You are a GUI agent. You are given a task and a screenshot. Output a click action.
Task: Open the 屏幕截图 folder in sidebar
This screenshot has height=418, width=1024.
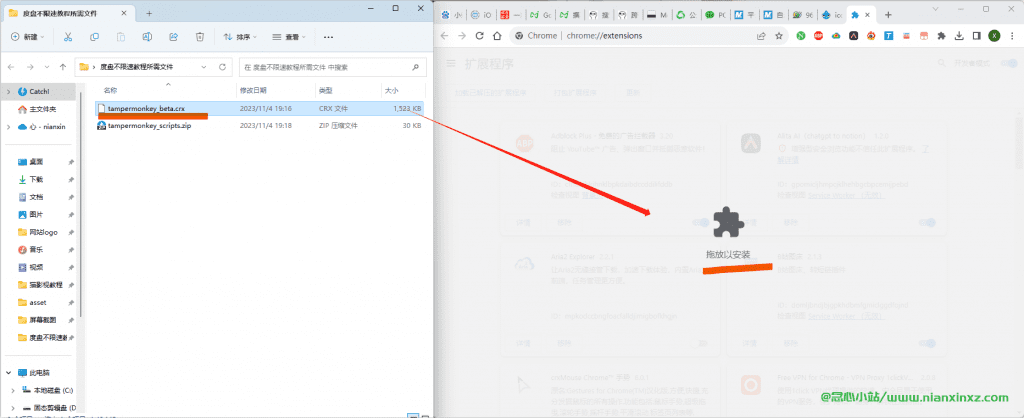pyautogui.click(x=37, y=320)
